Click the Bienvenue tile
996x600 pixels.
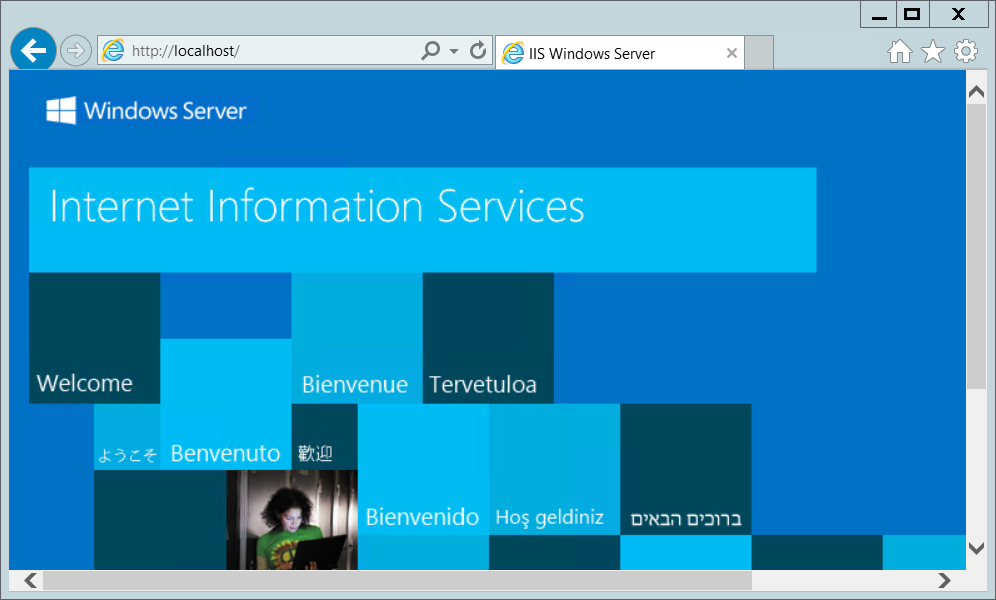[356, 338]
